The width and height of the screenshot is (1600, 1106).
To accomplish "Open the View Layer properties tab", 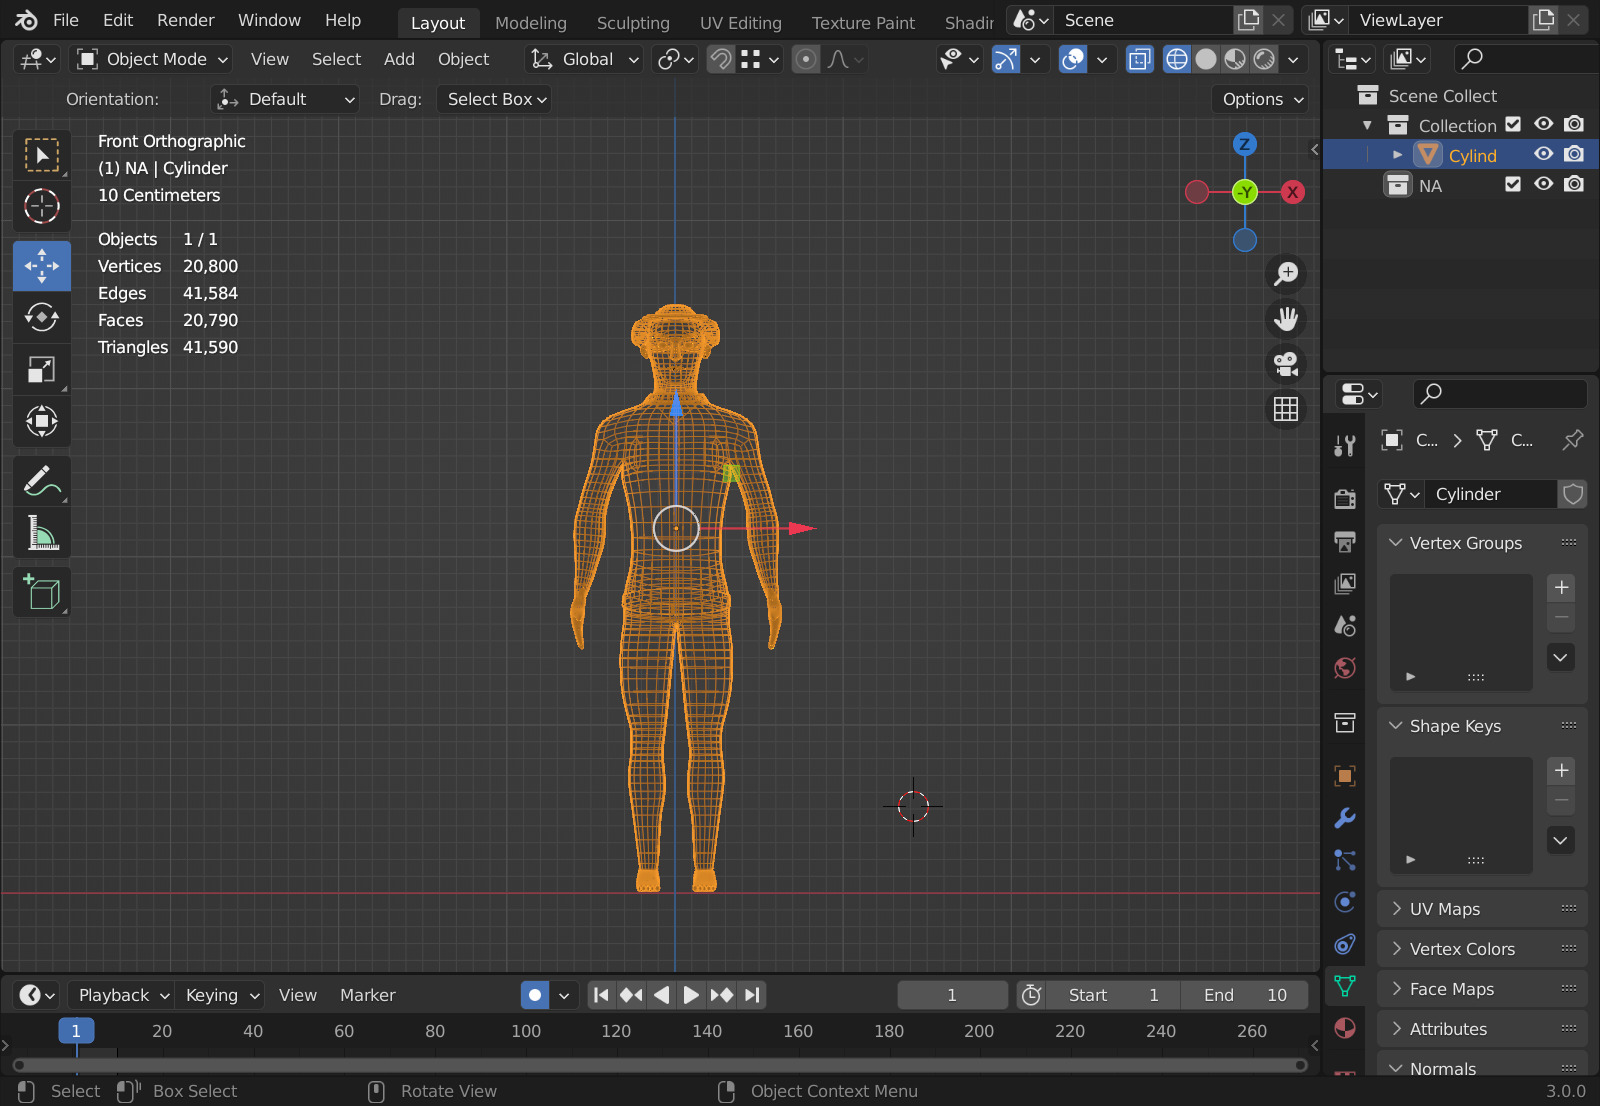I will [x=1345, y=583].
